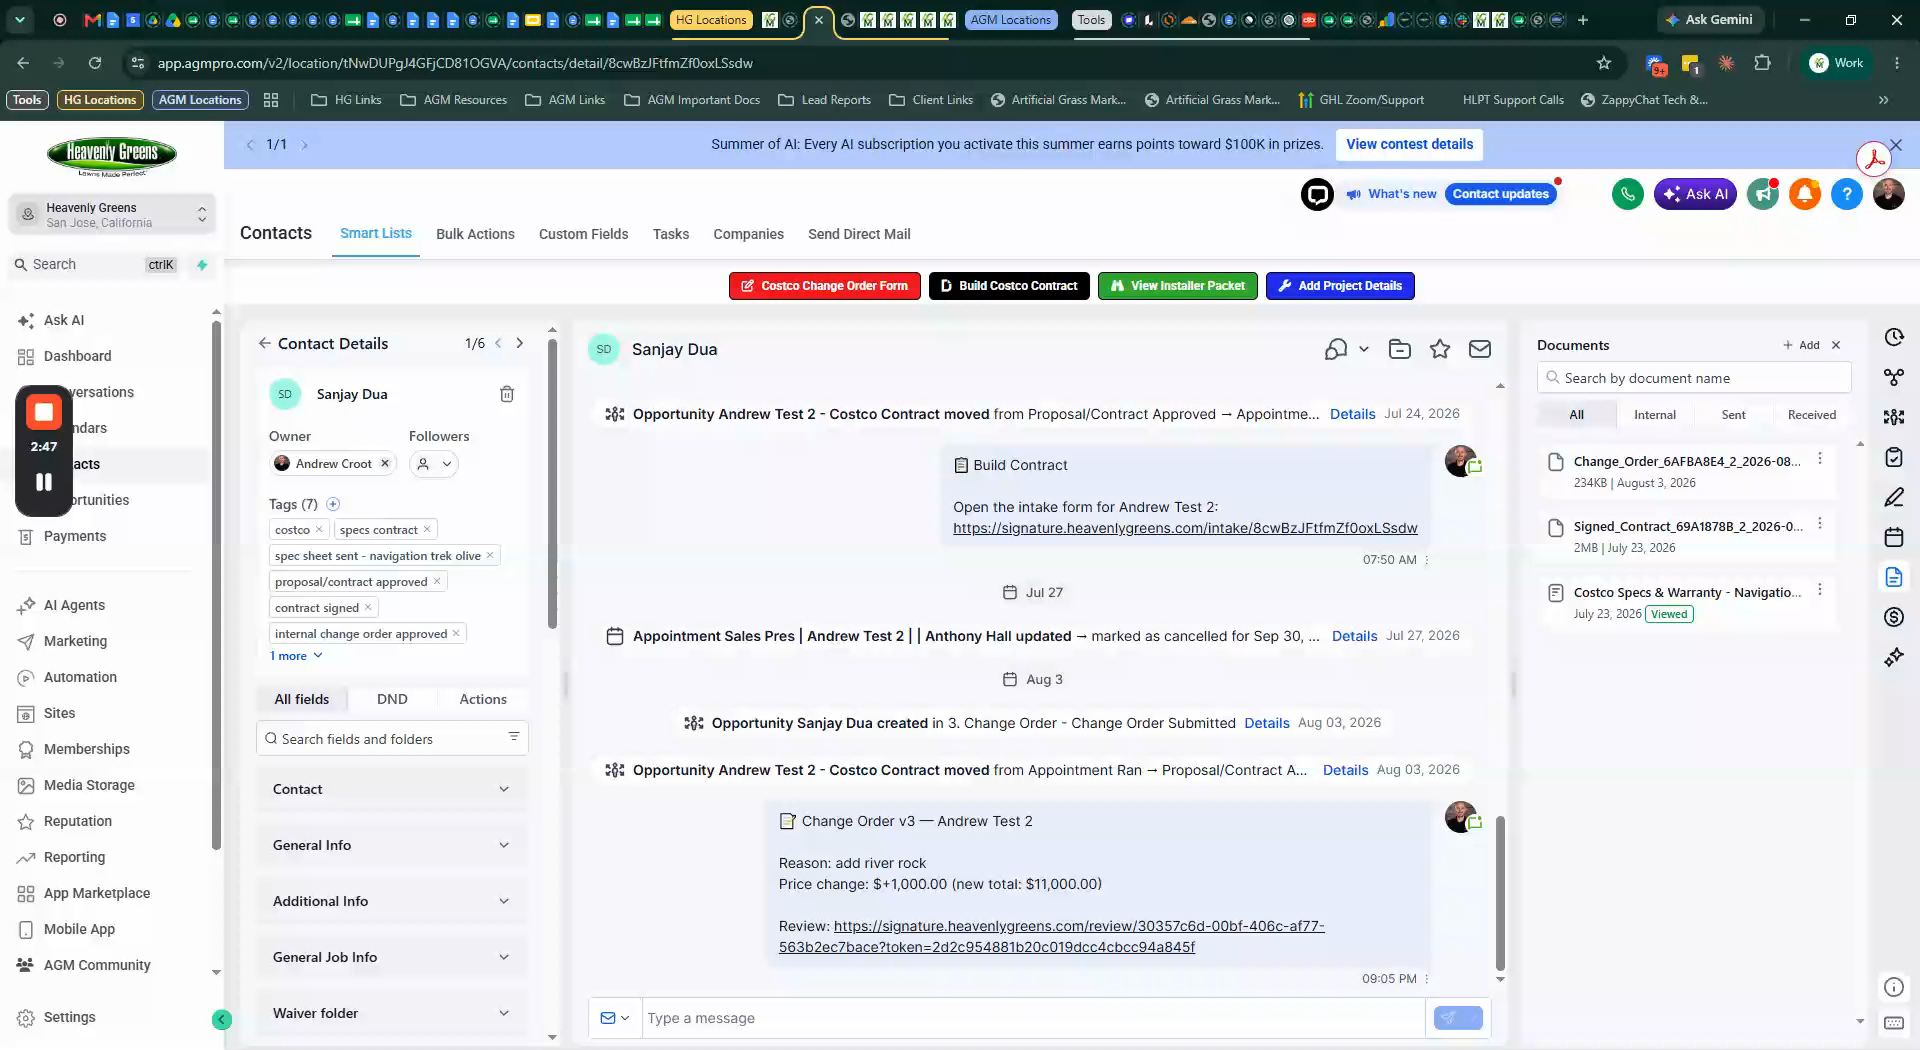The height and width of the screenshot is (1050, 1920).
Task: Click the green megaphone announcements icon
Action: pyautogui.click(x=1762, y=194)
